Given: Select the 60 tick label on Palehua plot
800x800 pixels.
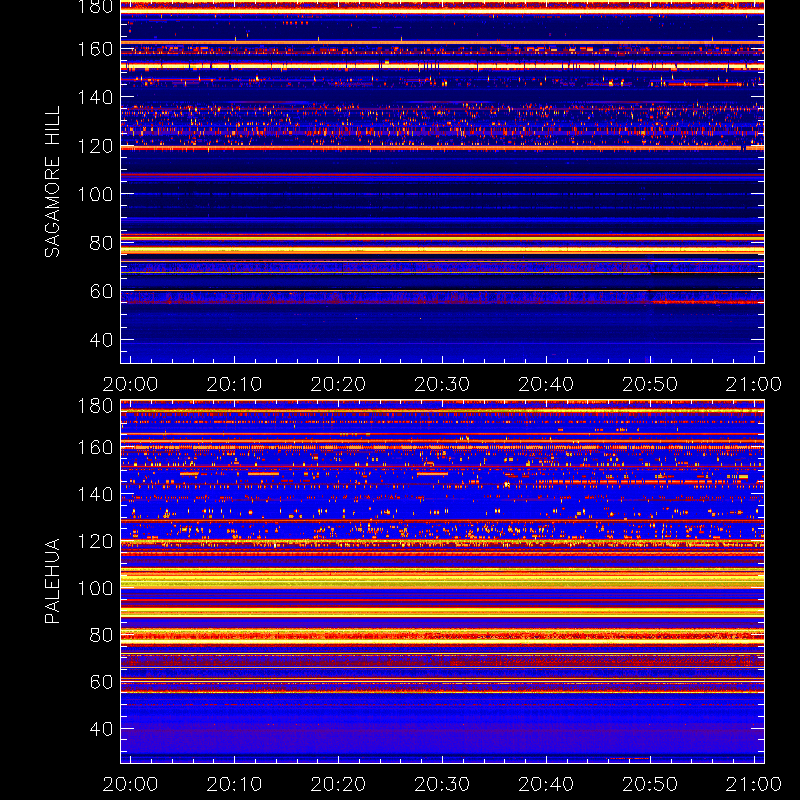Looking at the screenshot, I should (101, 682).
